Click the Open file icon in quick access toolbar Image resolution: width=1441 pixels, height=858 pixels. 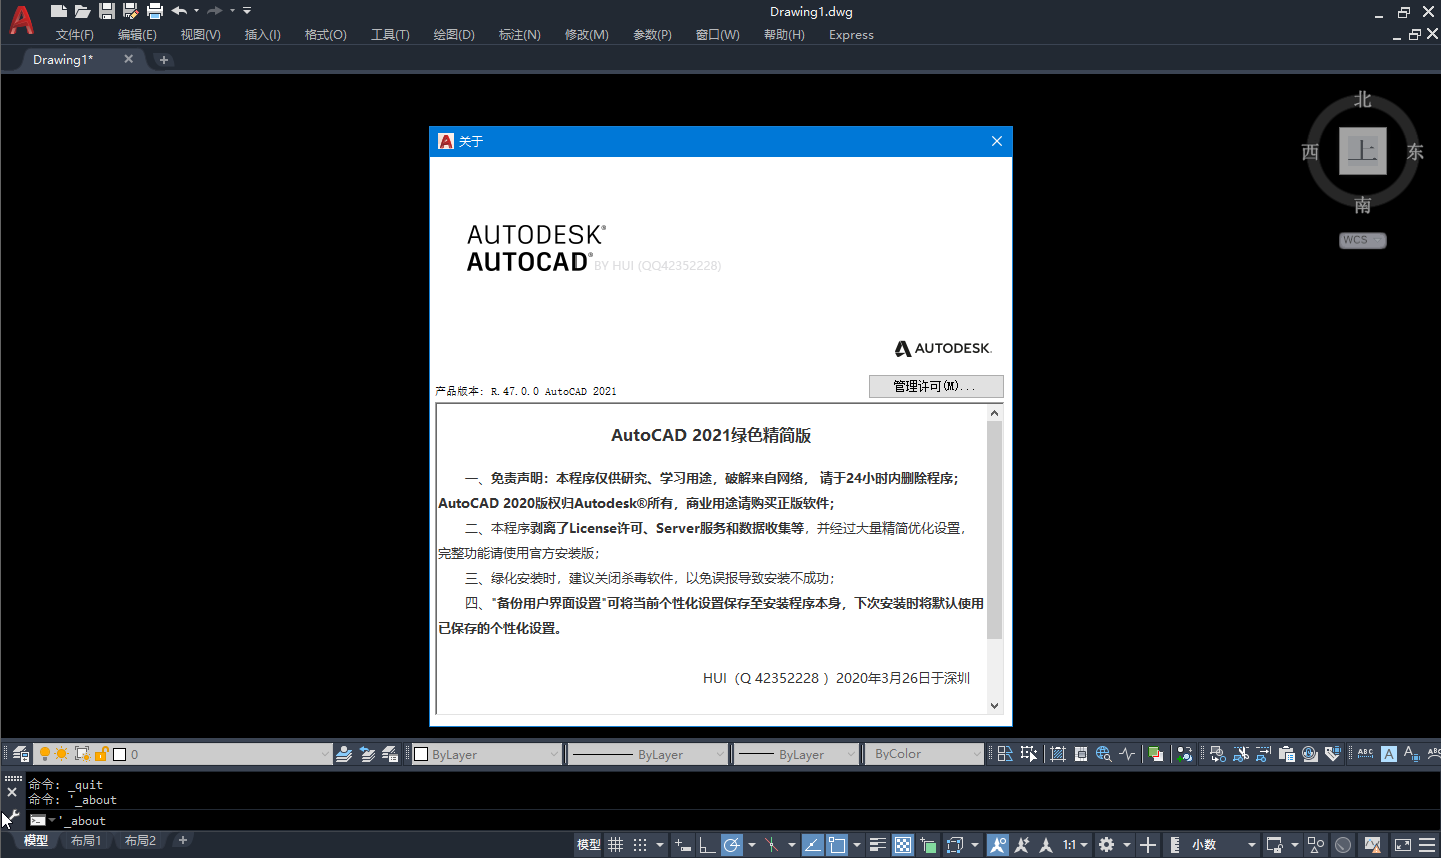coord(82,11)
